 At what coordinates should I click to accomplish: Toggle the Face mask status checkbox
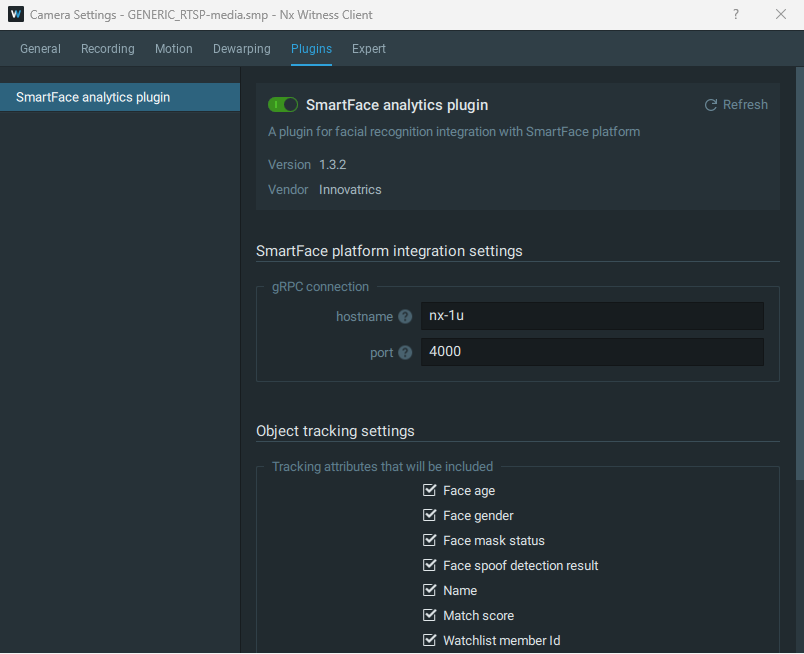[x=430, y=541]
